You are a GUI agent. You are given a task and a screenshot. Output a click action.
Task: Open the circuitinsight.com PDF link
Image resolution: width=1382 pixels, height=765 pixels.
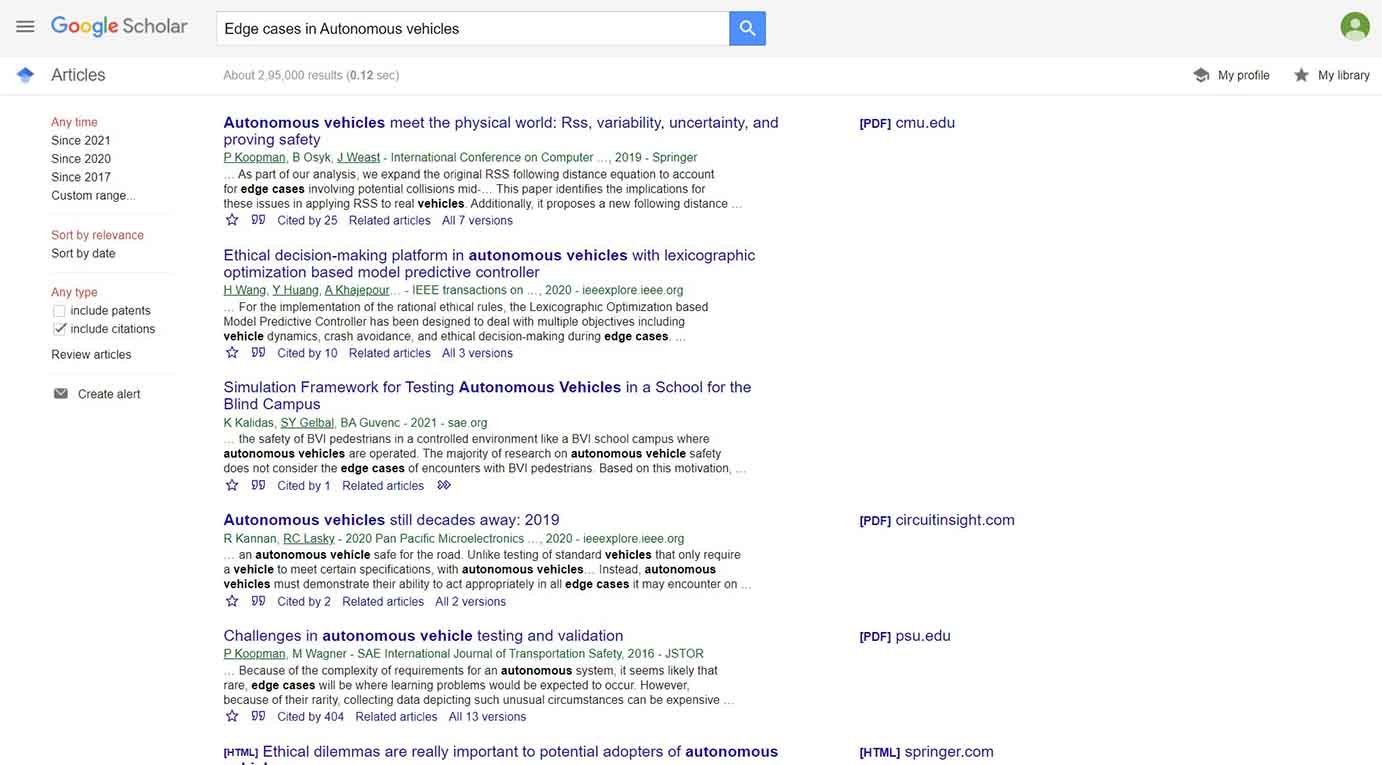[937, 520]
